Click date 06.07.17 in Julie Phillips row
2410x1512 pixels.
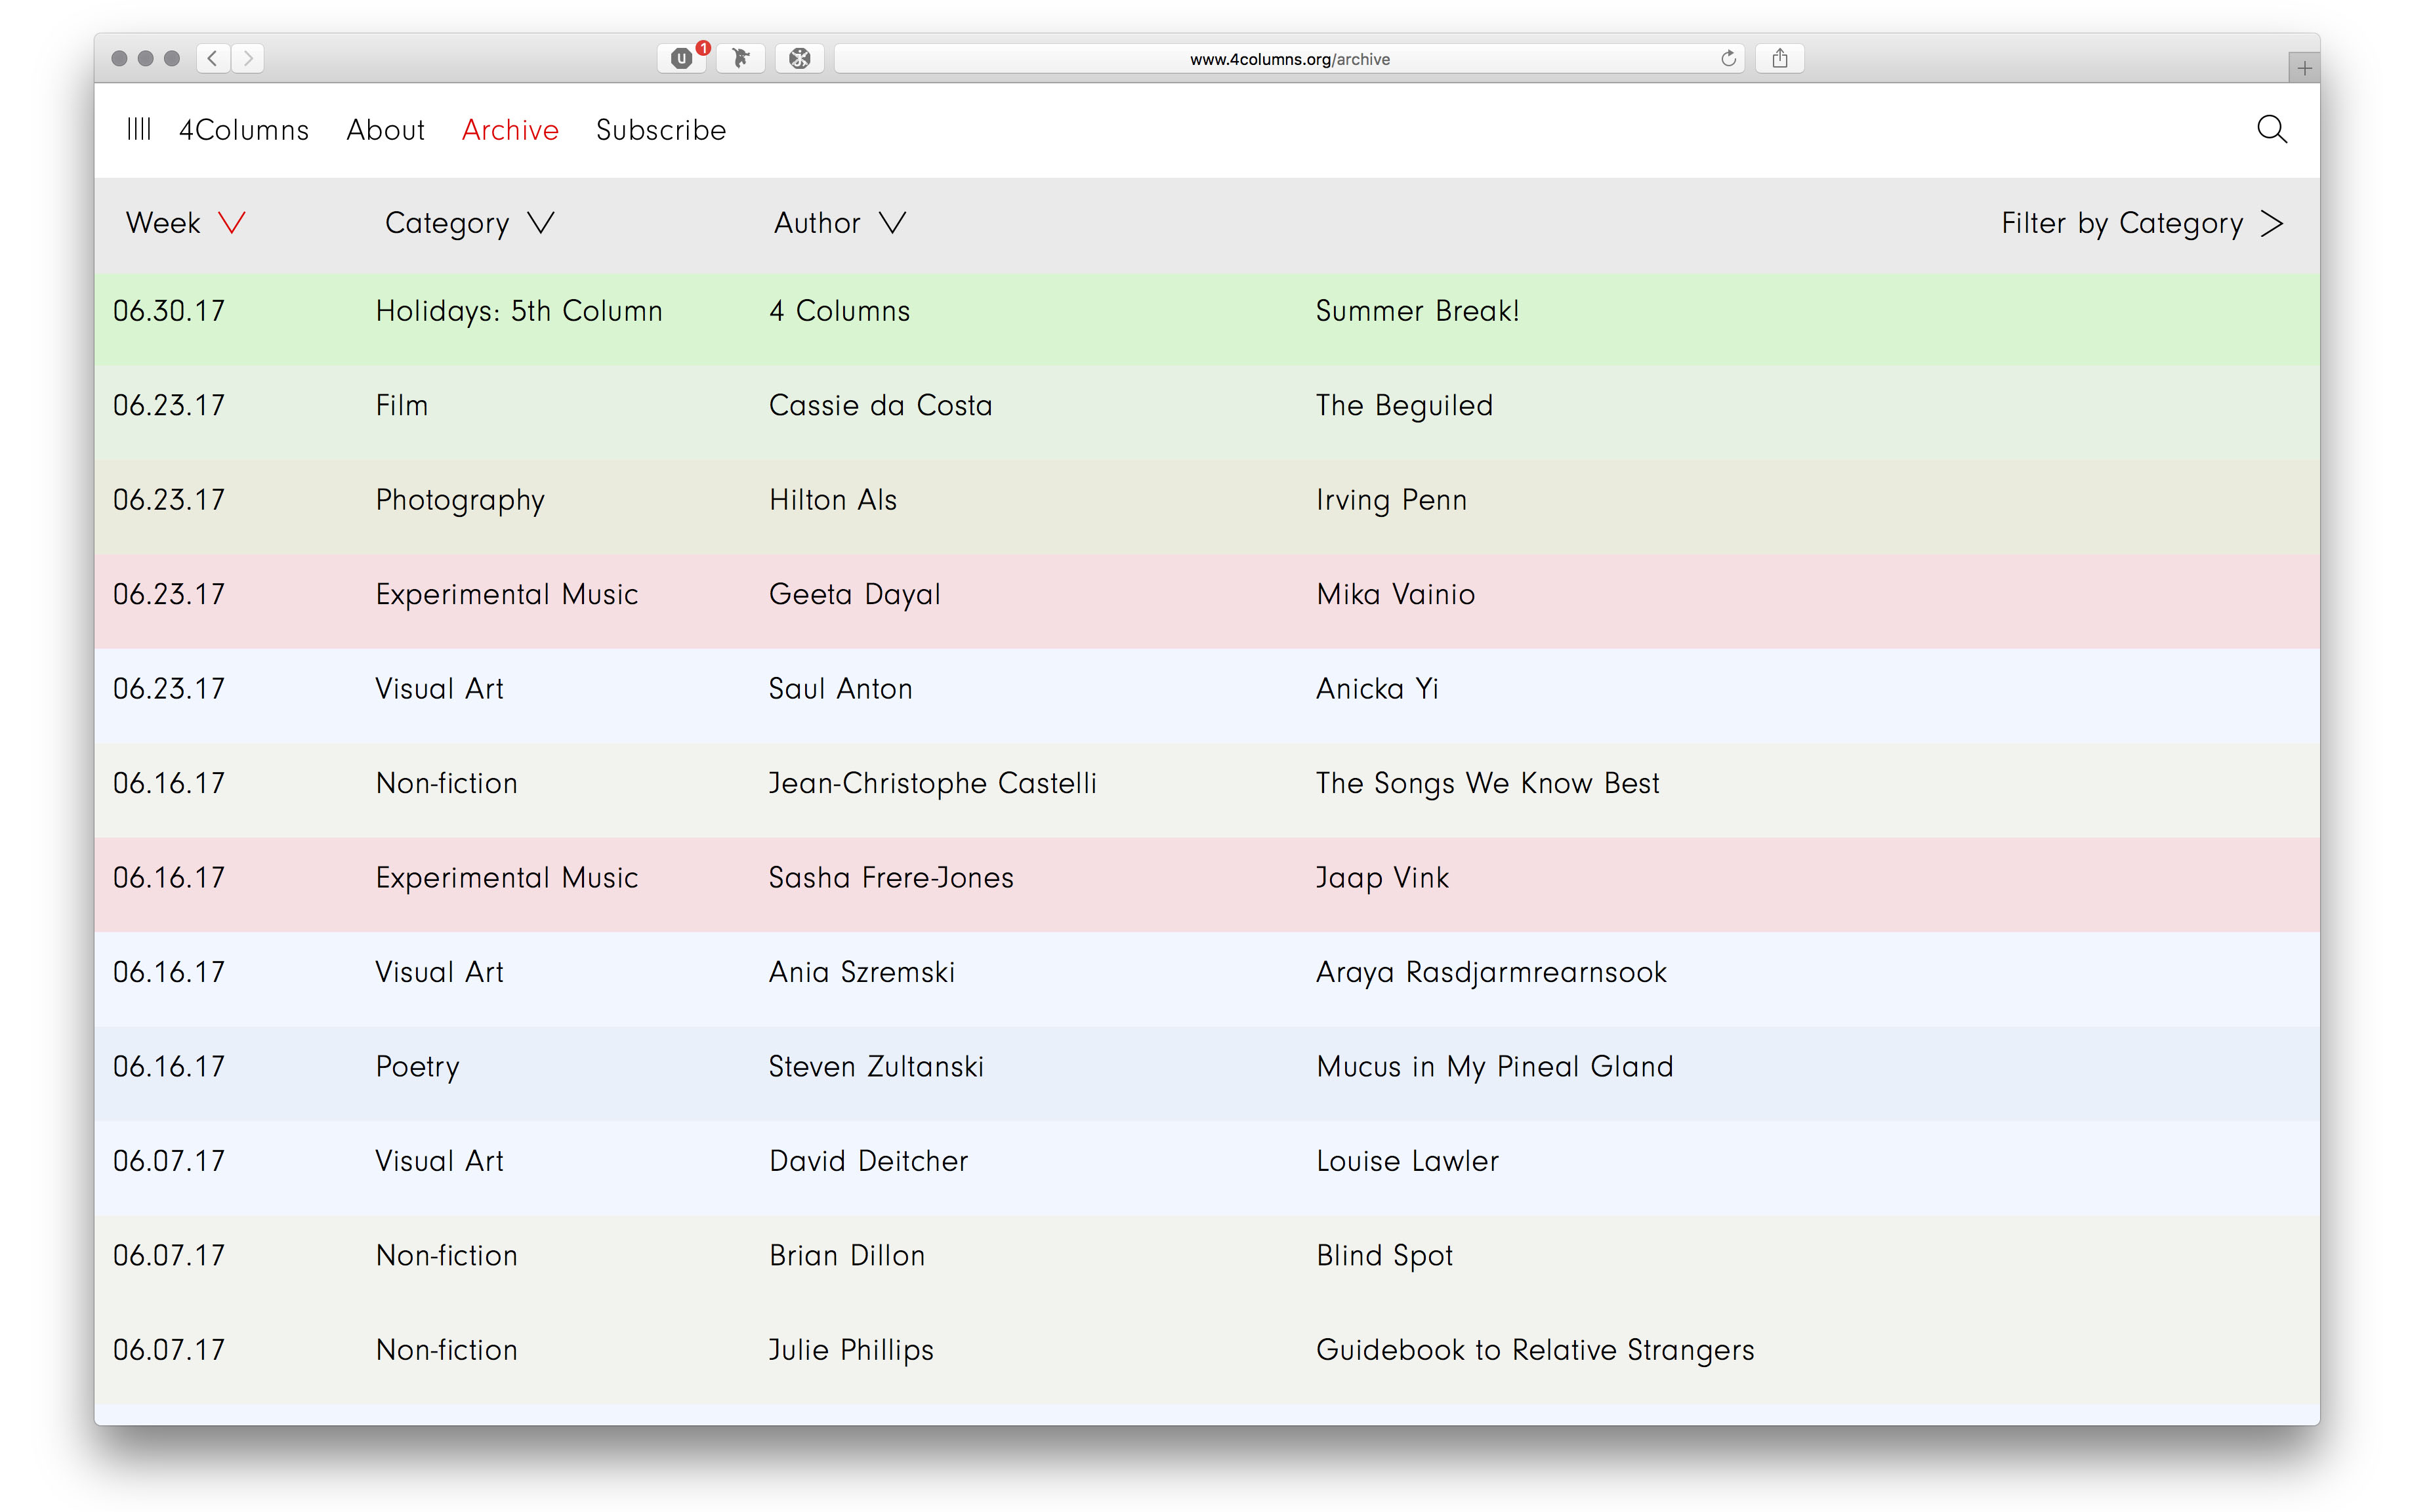(x=169, y=1350)
